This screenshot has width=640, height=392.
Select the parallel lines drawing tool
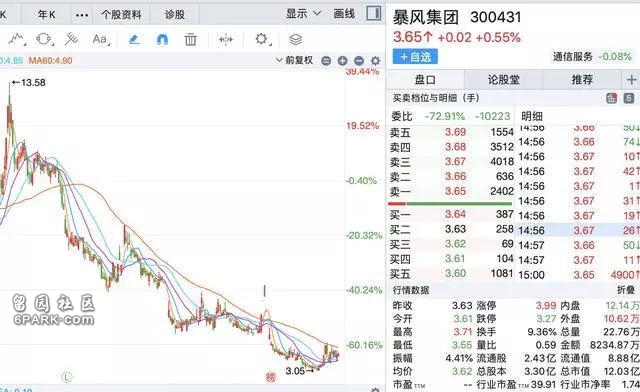coord(71,39)
